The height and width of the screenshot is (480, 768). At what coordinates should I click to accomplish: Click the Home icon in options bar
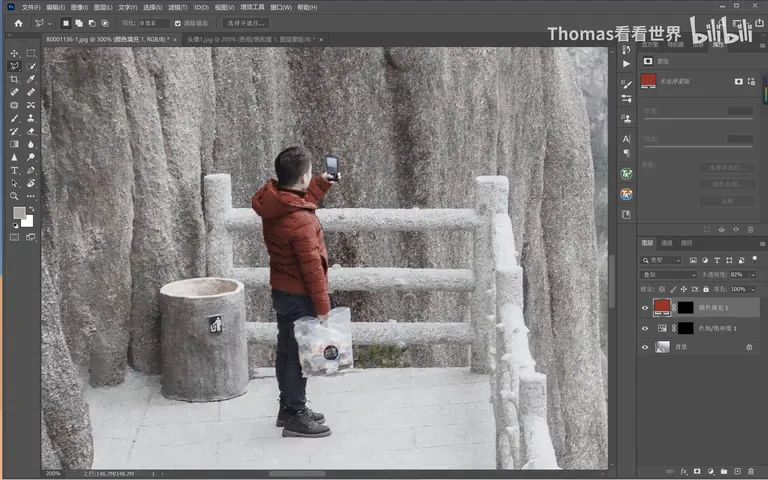tap(19, 23)
